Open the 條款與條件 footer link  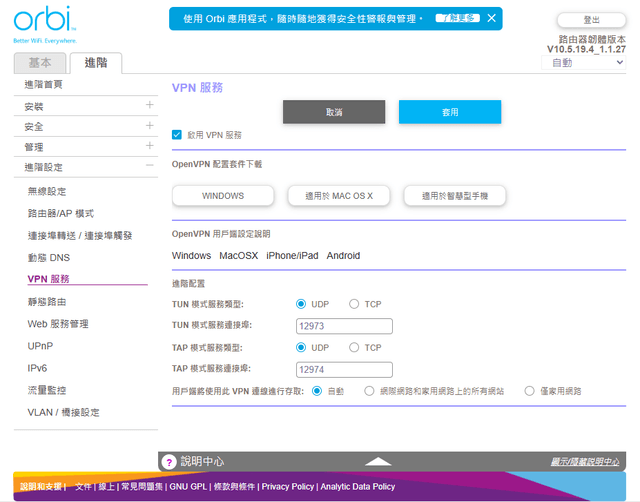tap(234, 486)
